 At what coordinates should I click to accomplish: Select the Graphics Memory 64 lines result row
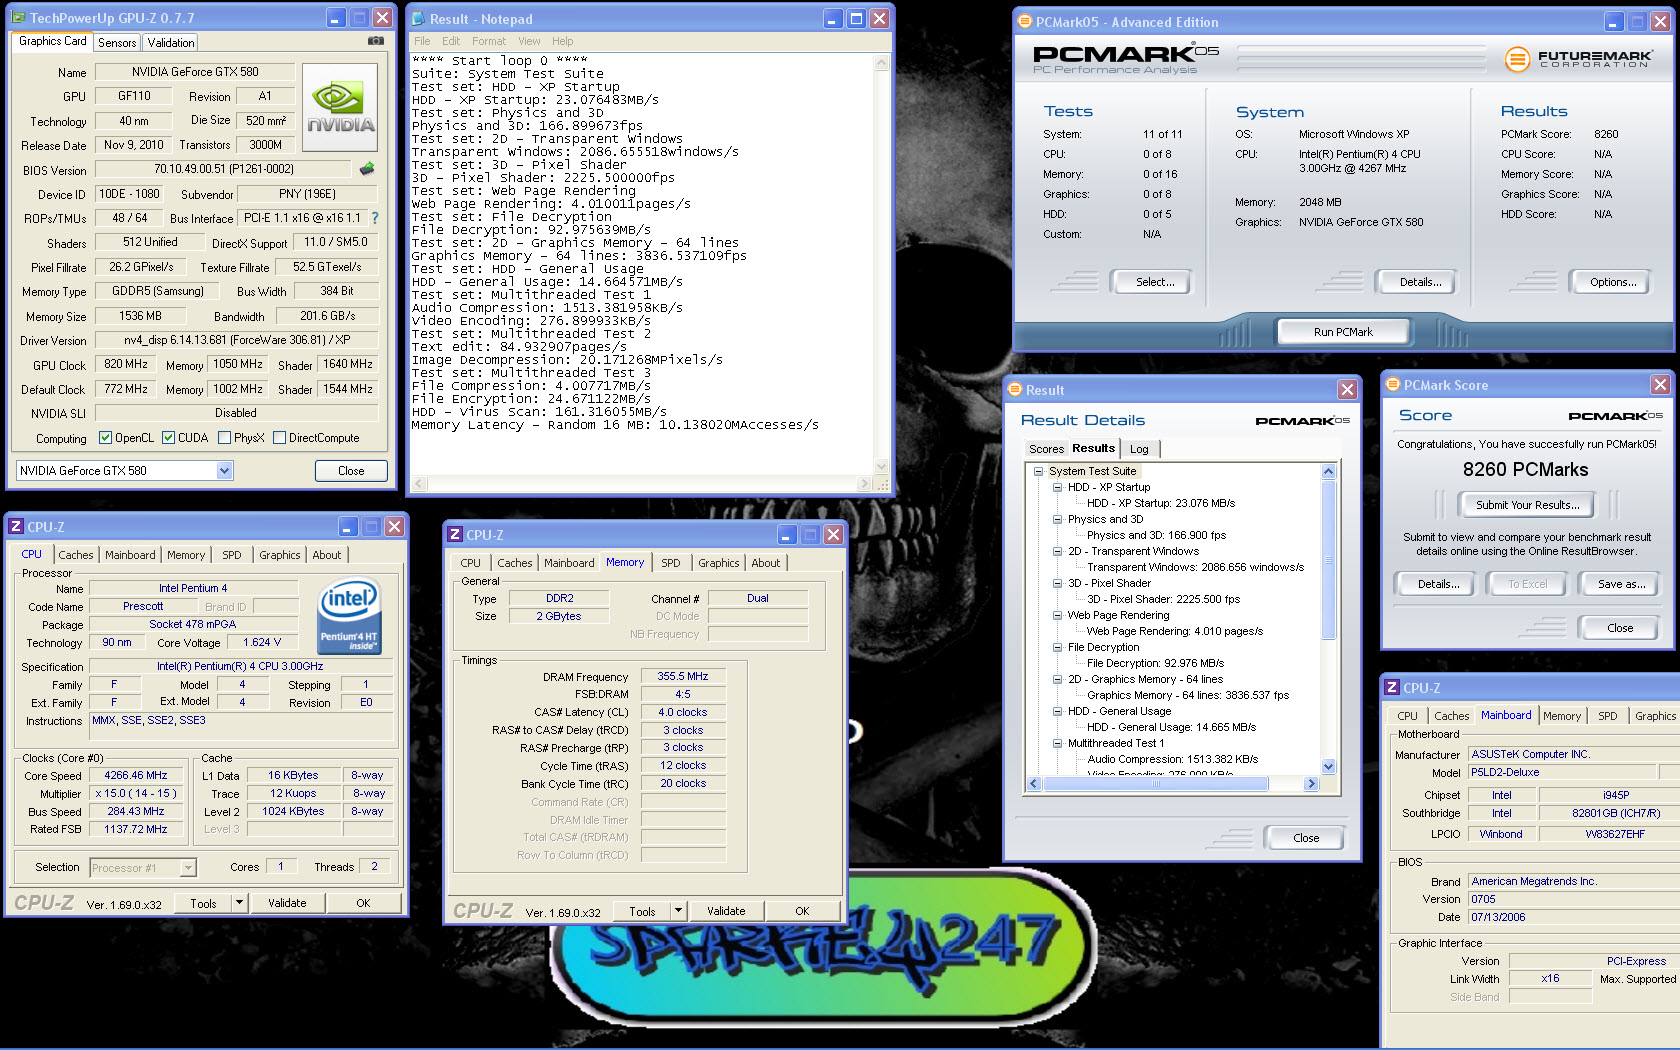pyautogui.click(x=1188, y=695)
